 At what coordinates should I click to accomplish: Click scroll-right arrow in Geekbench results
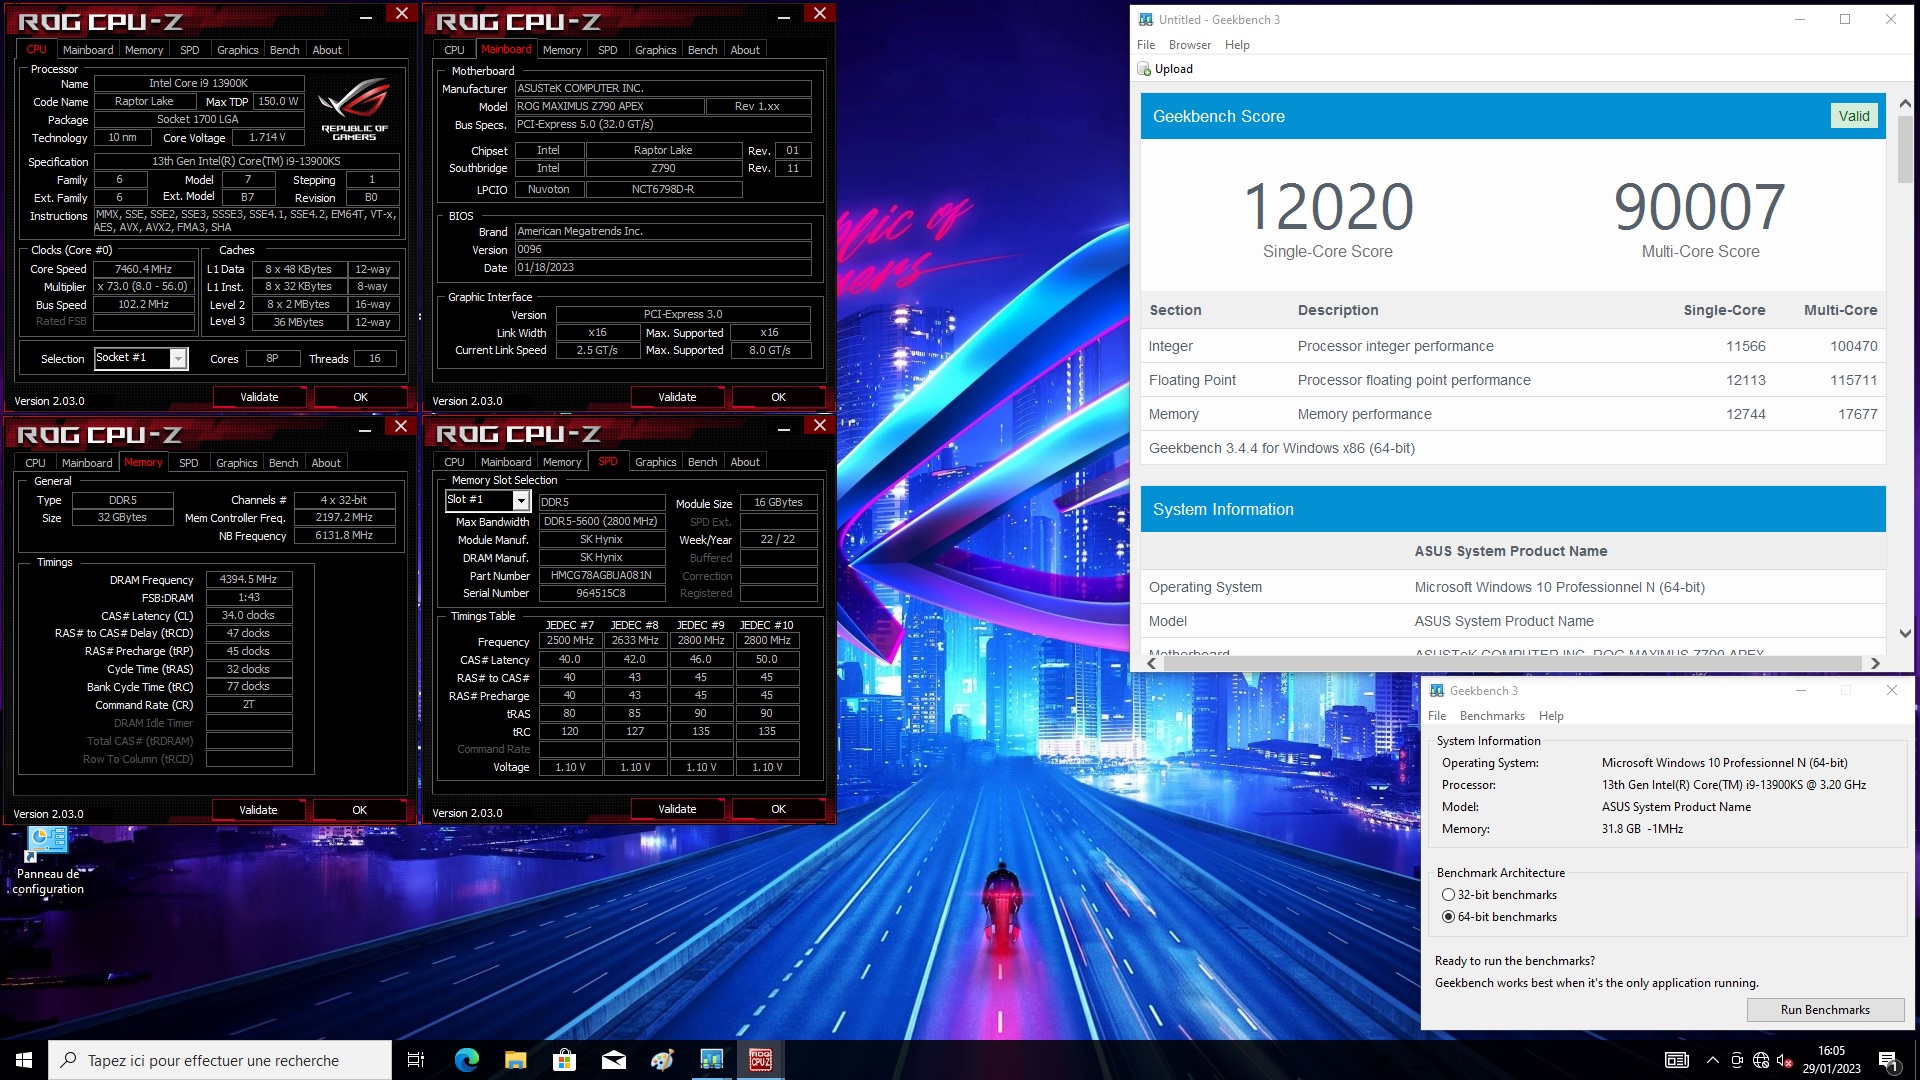(1875, 663)
